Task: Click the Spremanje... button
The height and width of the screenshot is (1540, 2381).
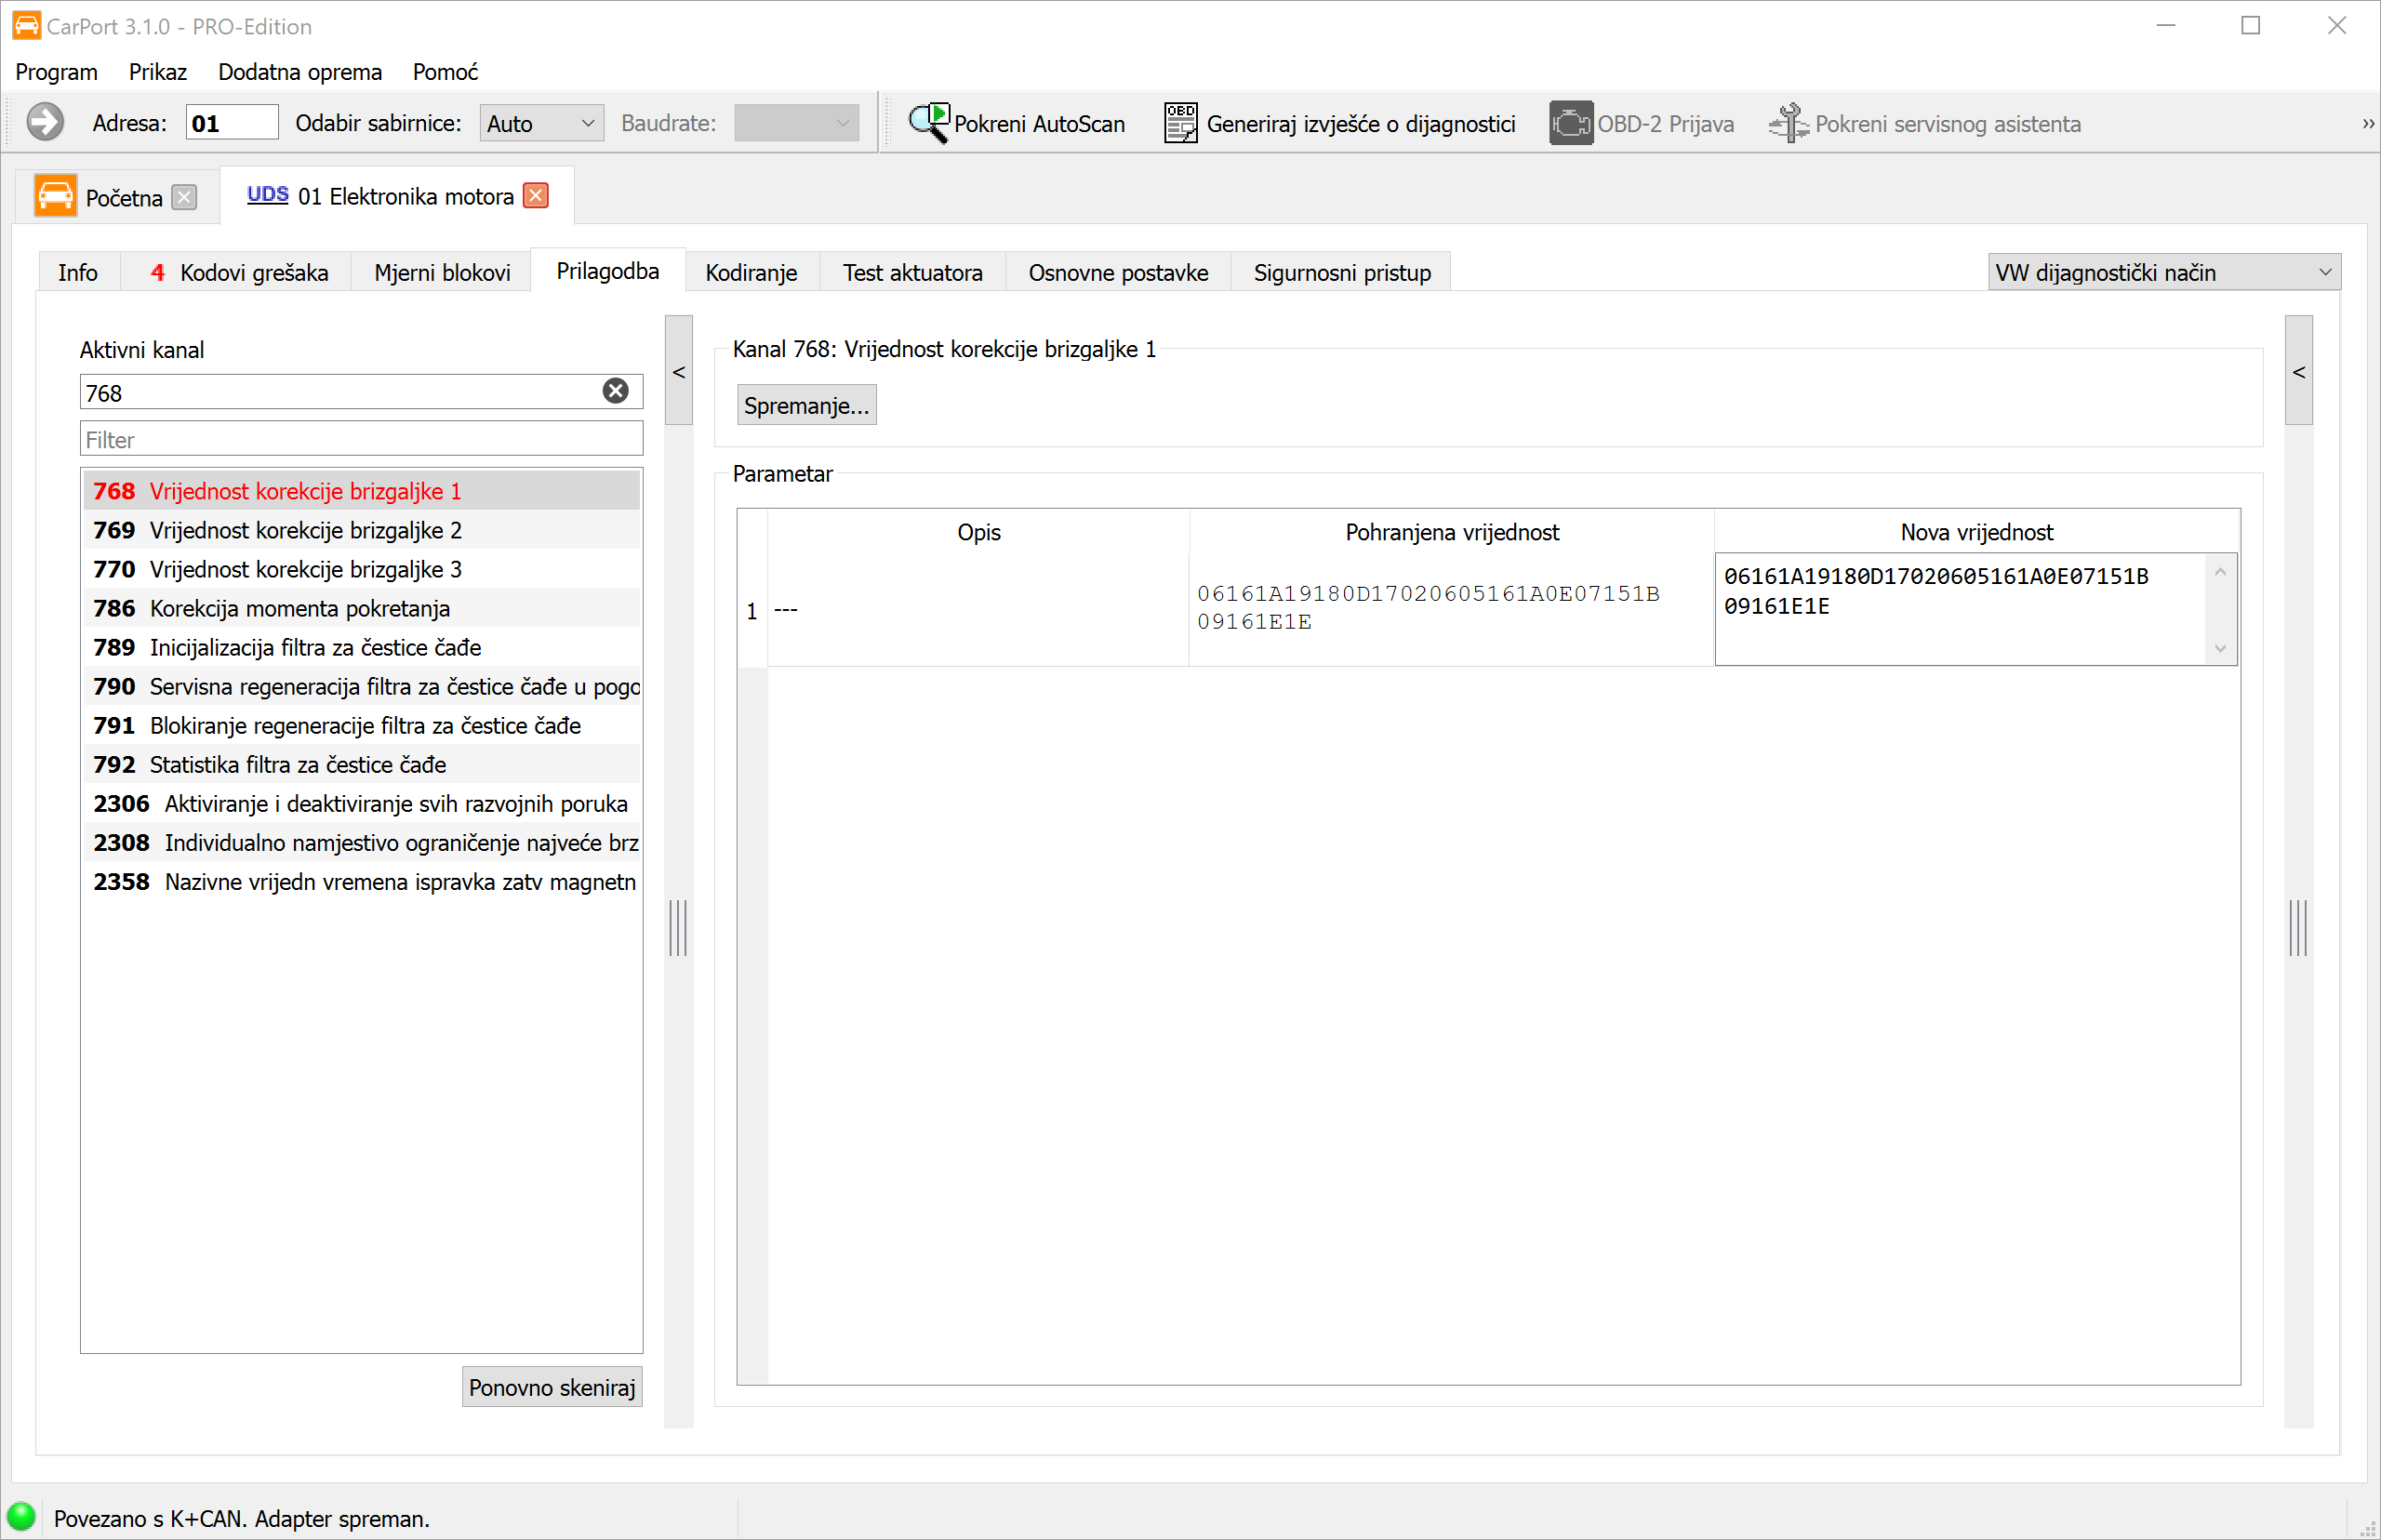Action: [x=806, y=405]
